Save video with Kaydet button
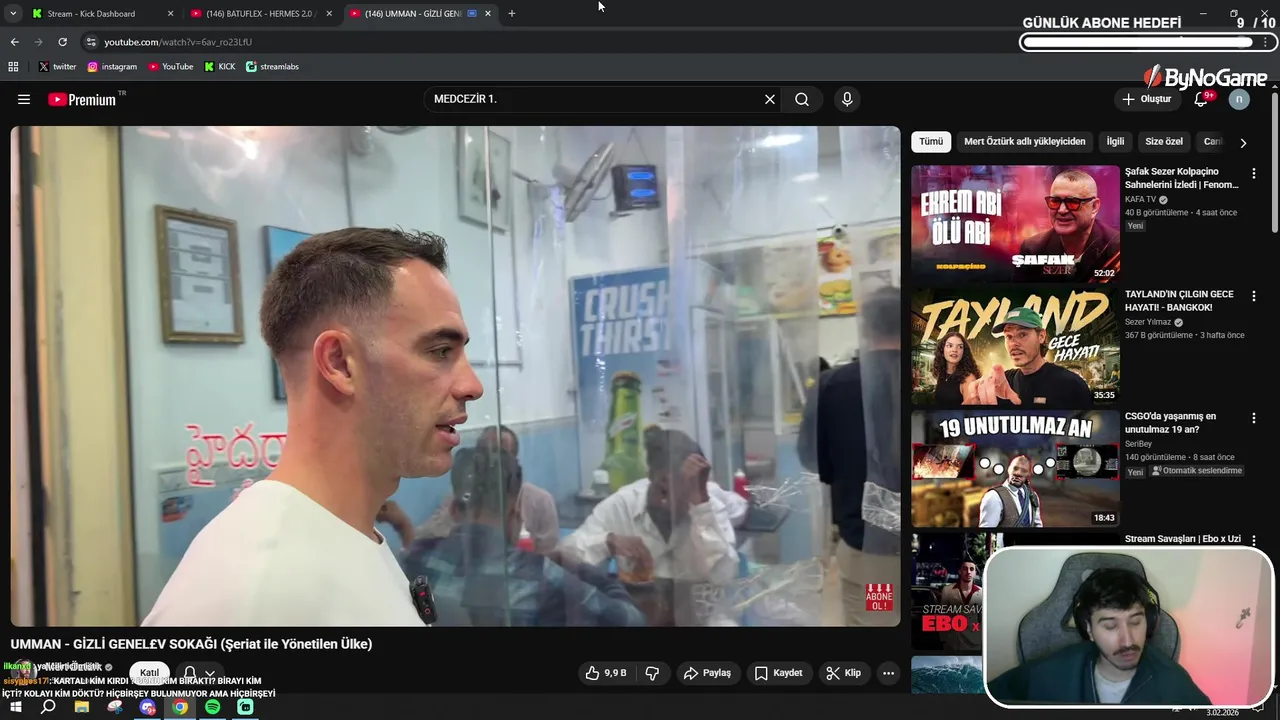 coord(778,673)
